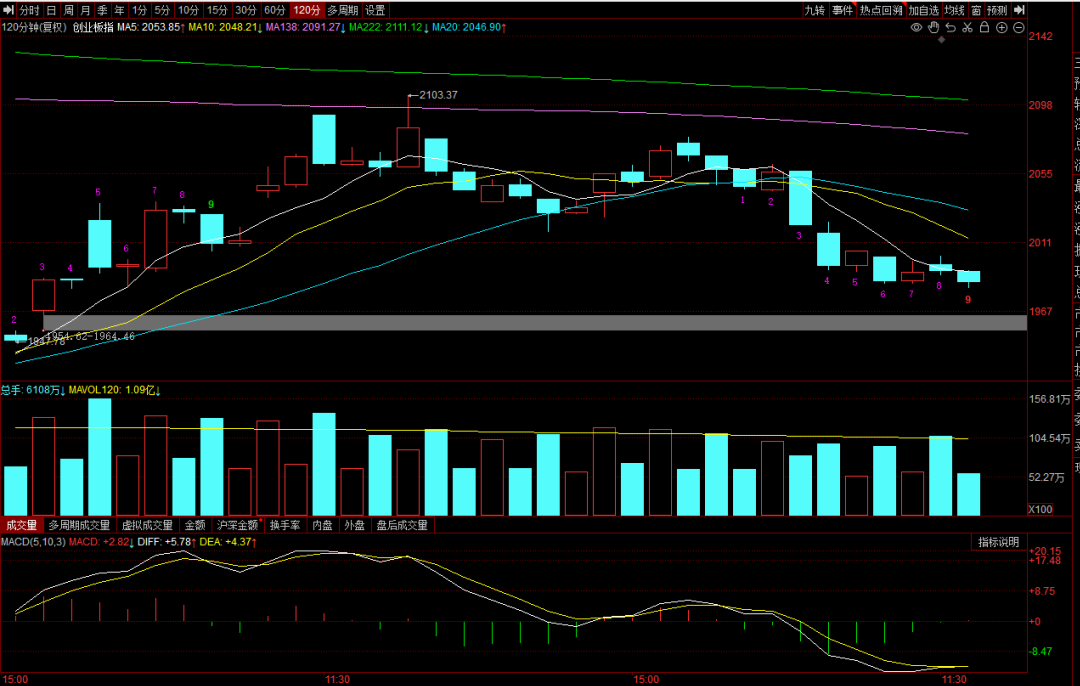
Task: Click the green nine-turn marker 9 above candle
Action: [x=211, y=205]
